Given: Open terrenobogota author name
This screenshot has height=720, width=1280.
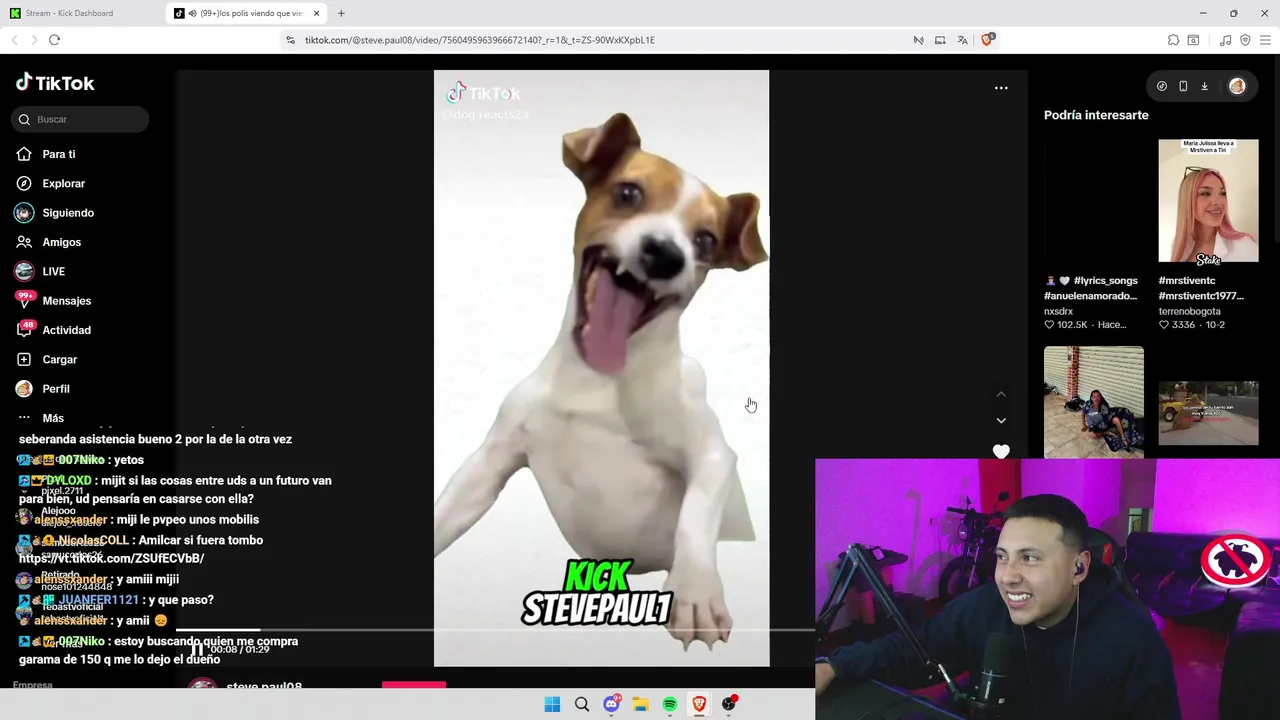Looking at the screenshot, I should click(1189, 311).
